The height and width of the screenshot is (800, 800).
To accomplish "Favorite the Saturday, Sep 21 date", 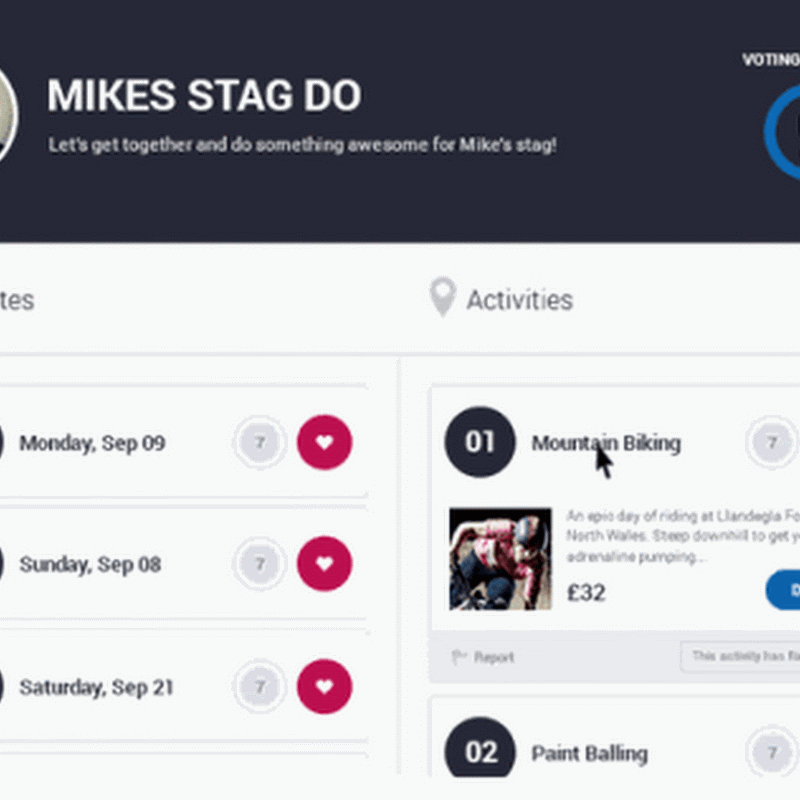I will click(x=324, y=687).
